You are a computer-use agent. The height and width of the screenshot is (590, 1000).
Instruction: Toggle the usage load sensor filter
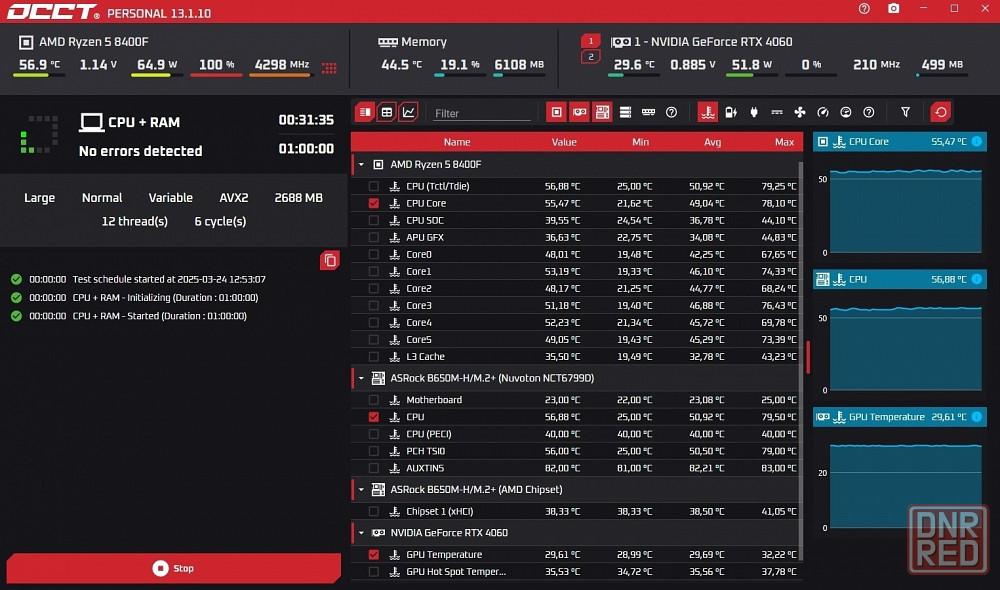click(x=846, y=112)
